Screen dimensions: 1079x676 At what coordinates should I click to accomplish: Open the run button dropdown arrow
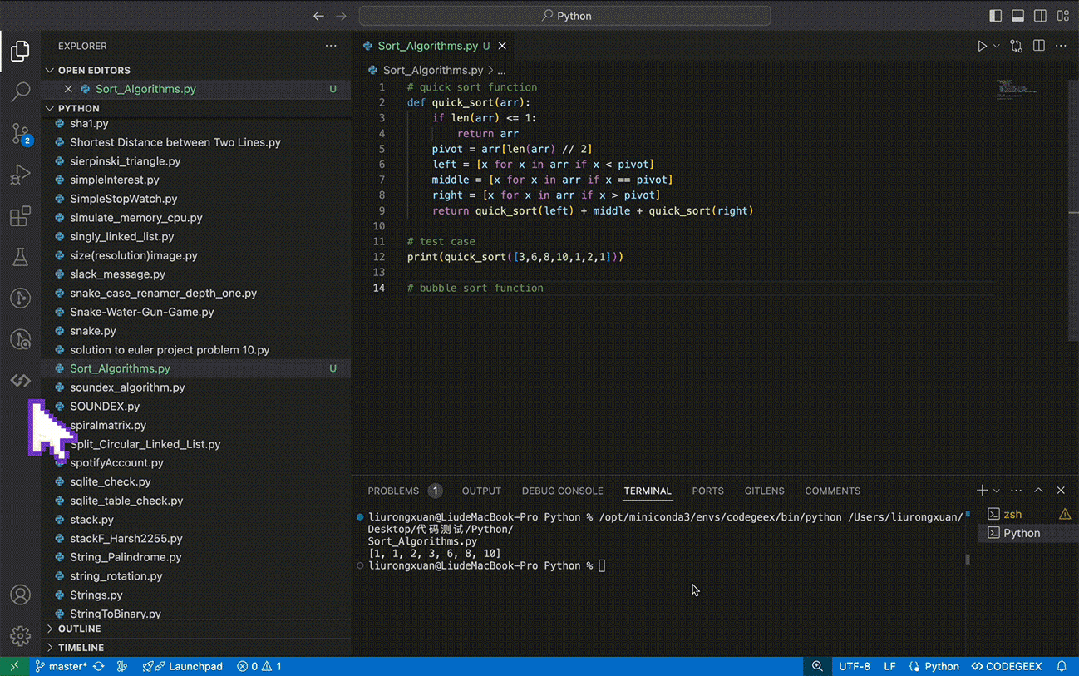996,46
